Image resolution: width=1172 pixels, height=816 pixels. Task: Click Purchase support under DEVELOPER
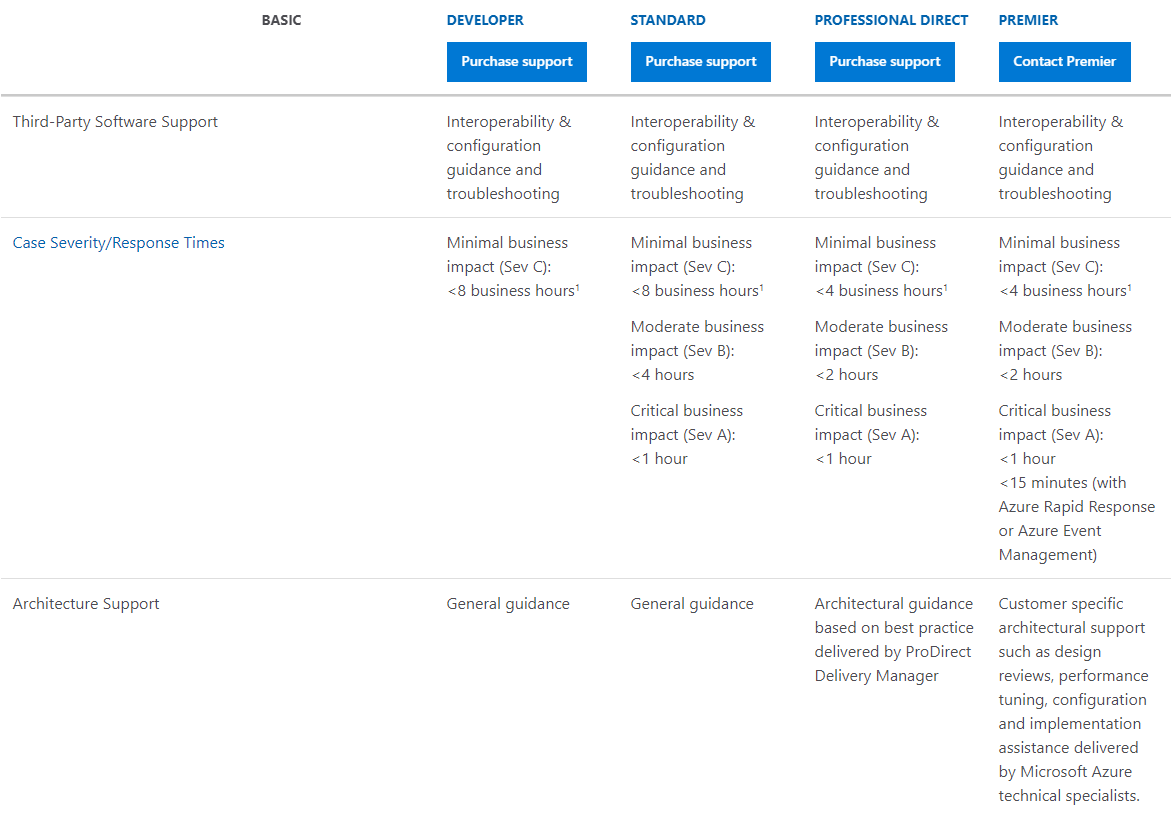tap(516, 61)
